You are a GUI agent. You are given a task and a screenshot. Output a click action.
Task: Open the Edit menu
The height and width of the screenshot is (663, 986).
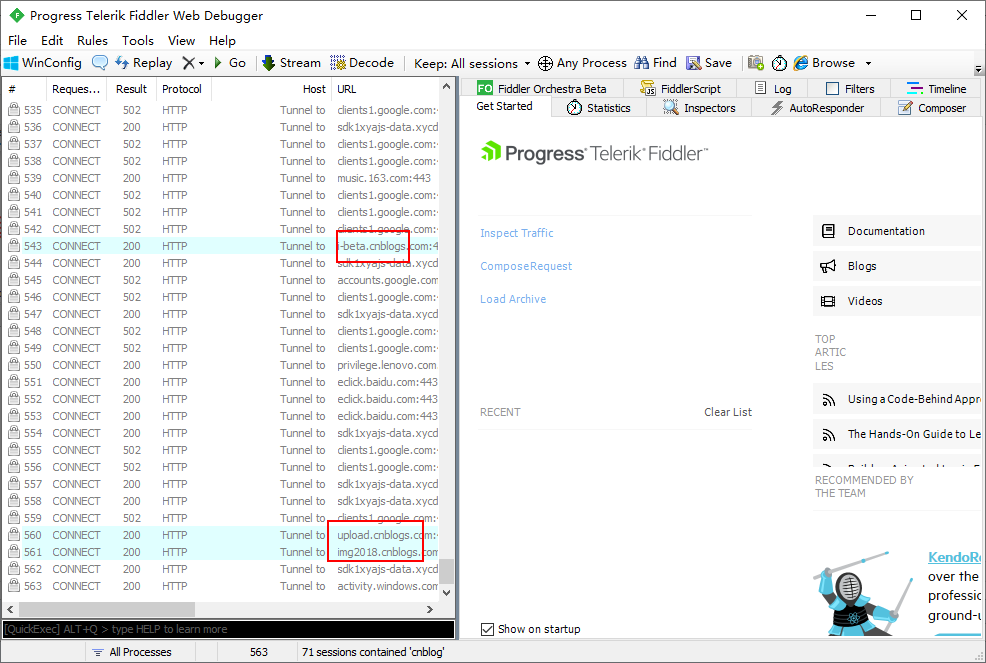point(52,40)
